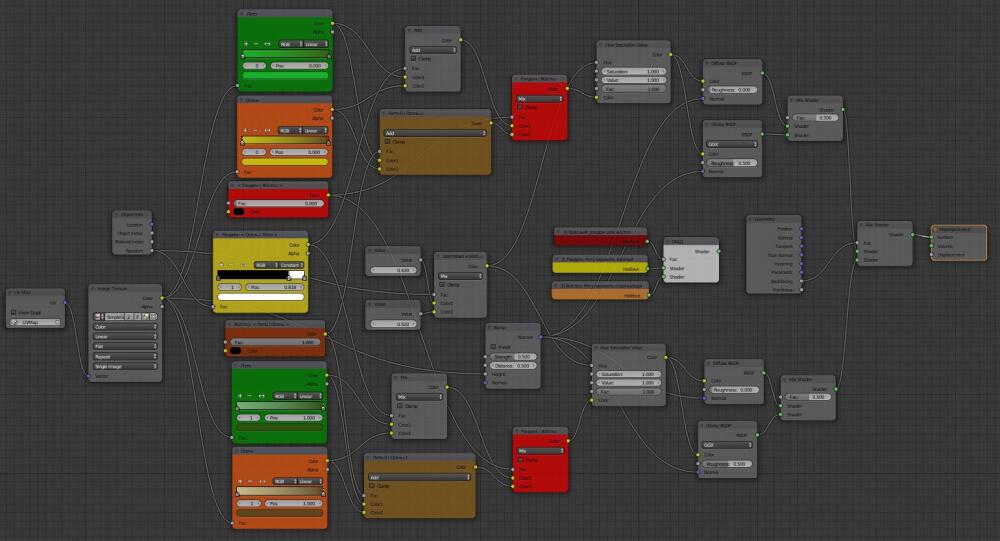Click the Pos 0.818 field in yellow ColorRamp
The height and width of the screenshot is (541, 1000).
click(274, 287)
